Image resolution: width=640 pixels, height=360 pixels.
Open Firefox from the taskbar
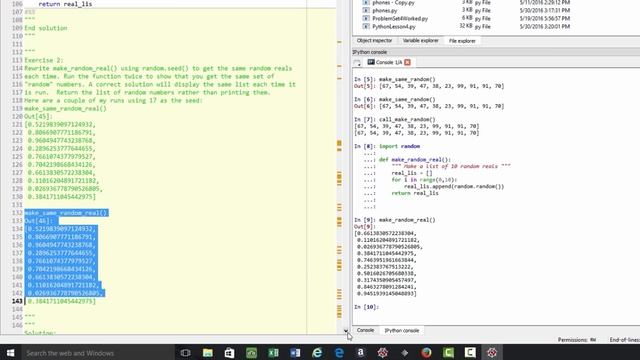[x=426, y=353]
